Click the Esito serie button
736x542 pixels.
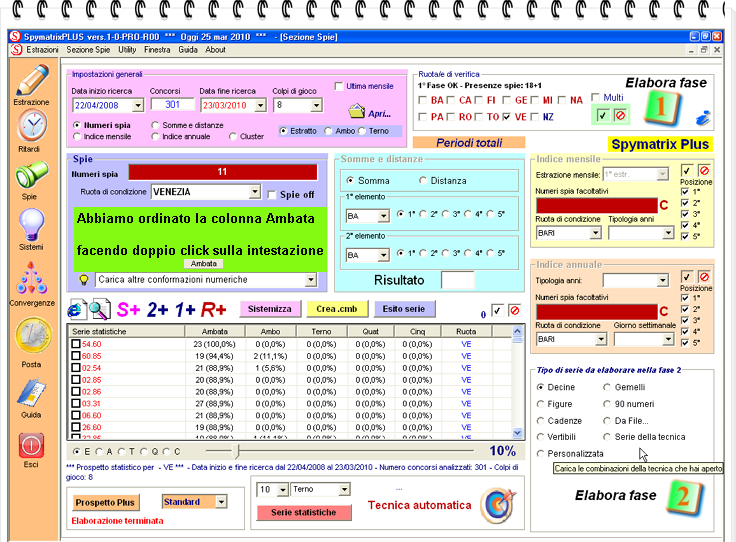(x=403, y=309)
